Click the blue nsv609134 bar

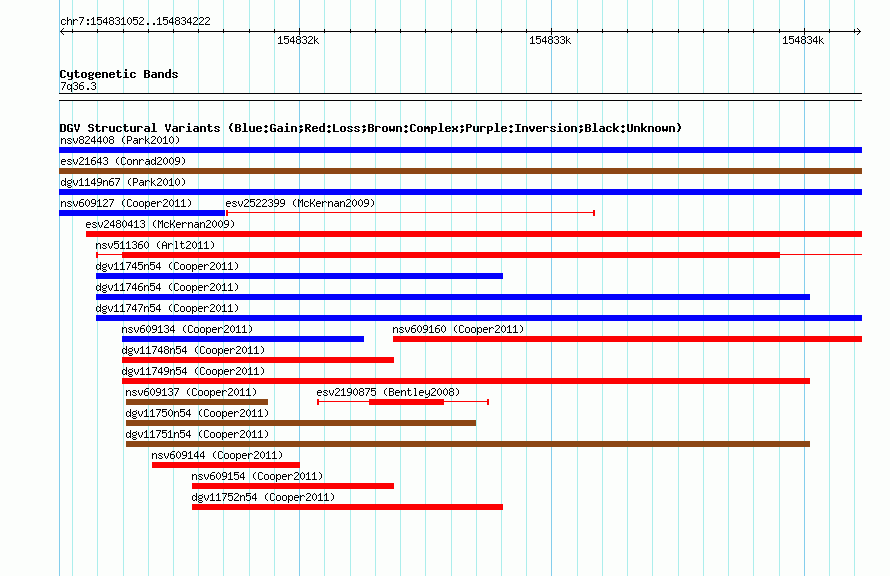pyautogui.click(x=243, y=339)
